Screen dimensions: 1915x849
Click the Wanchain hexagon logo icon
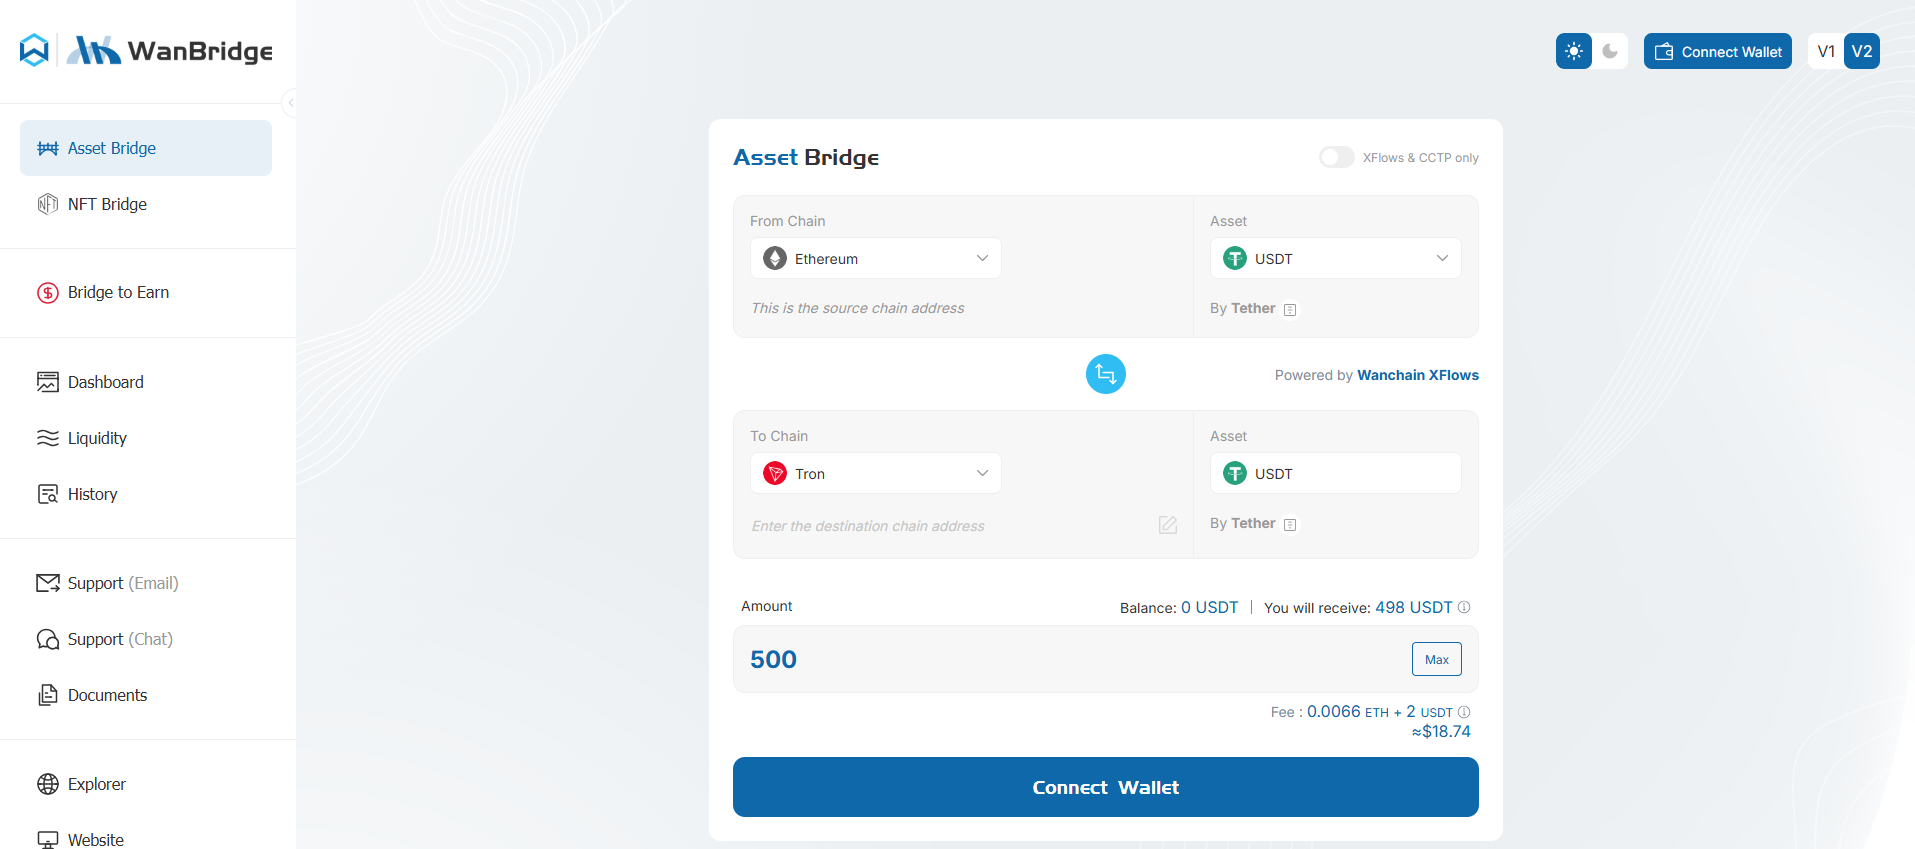tap(34, 50)
